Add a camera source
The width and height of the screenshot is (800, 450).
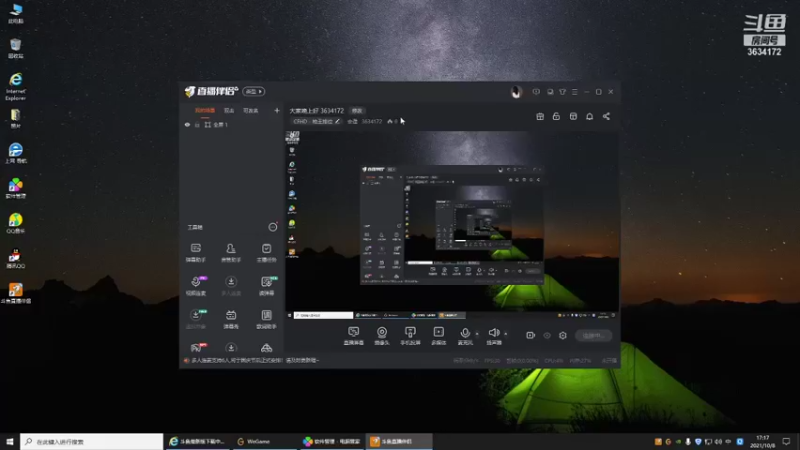[382, 336]
